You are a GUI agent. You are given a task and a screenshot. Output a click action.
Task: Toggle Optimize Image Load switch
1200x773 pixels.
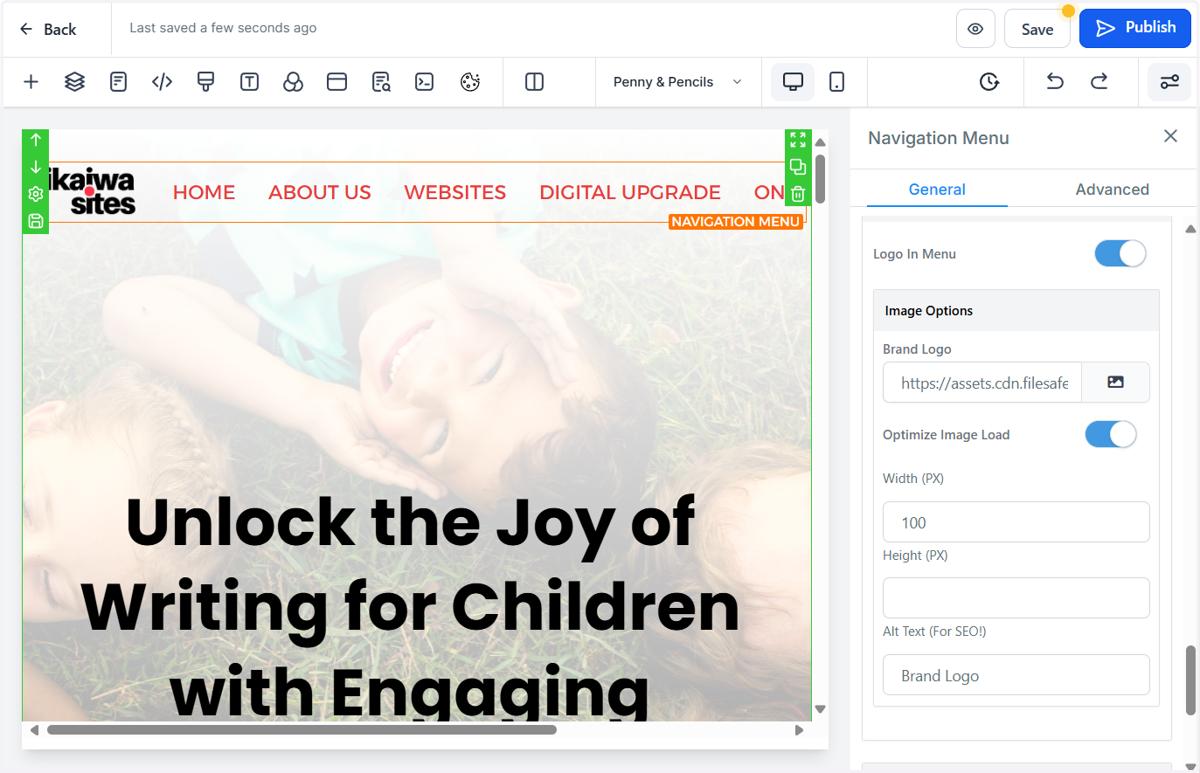[1111, 434]
